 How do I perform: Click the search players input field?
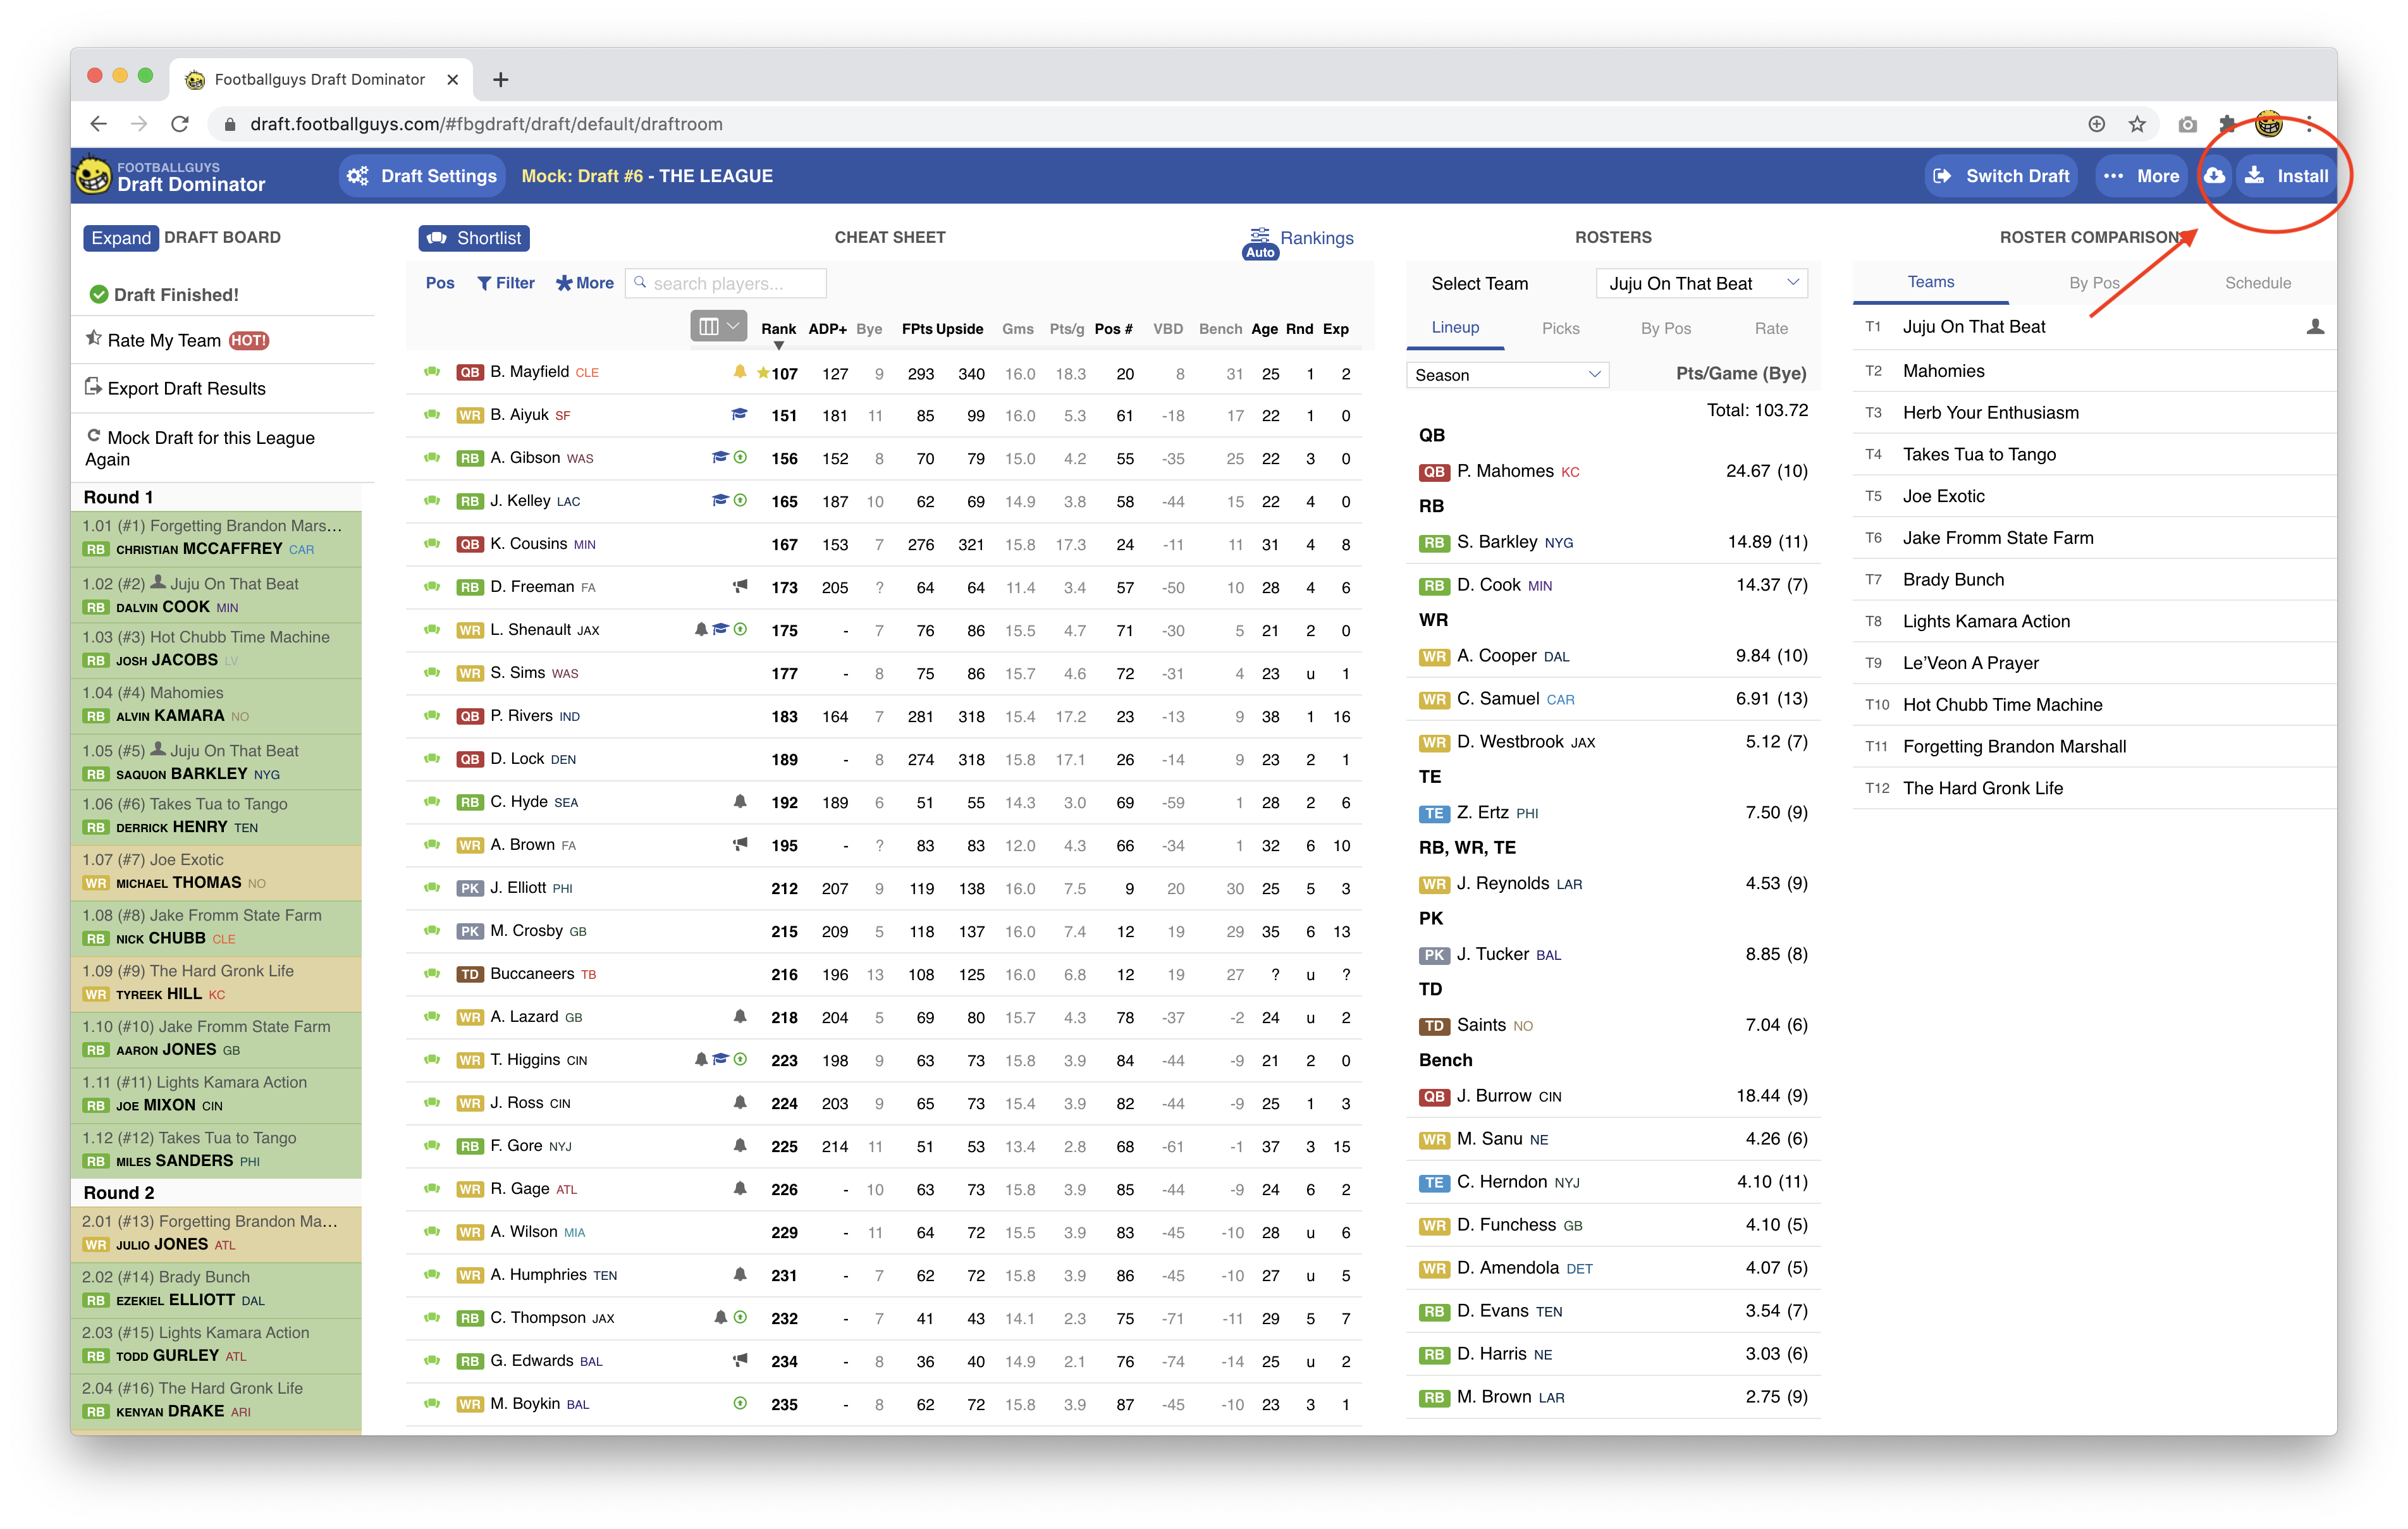coord(735,284)
